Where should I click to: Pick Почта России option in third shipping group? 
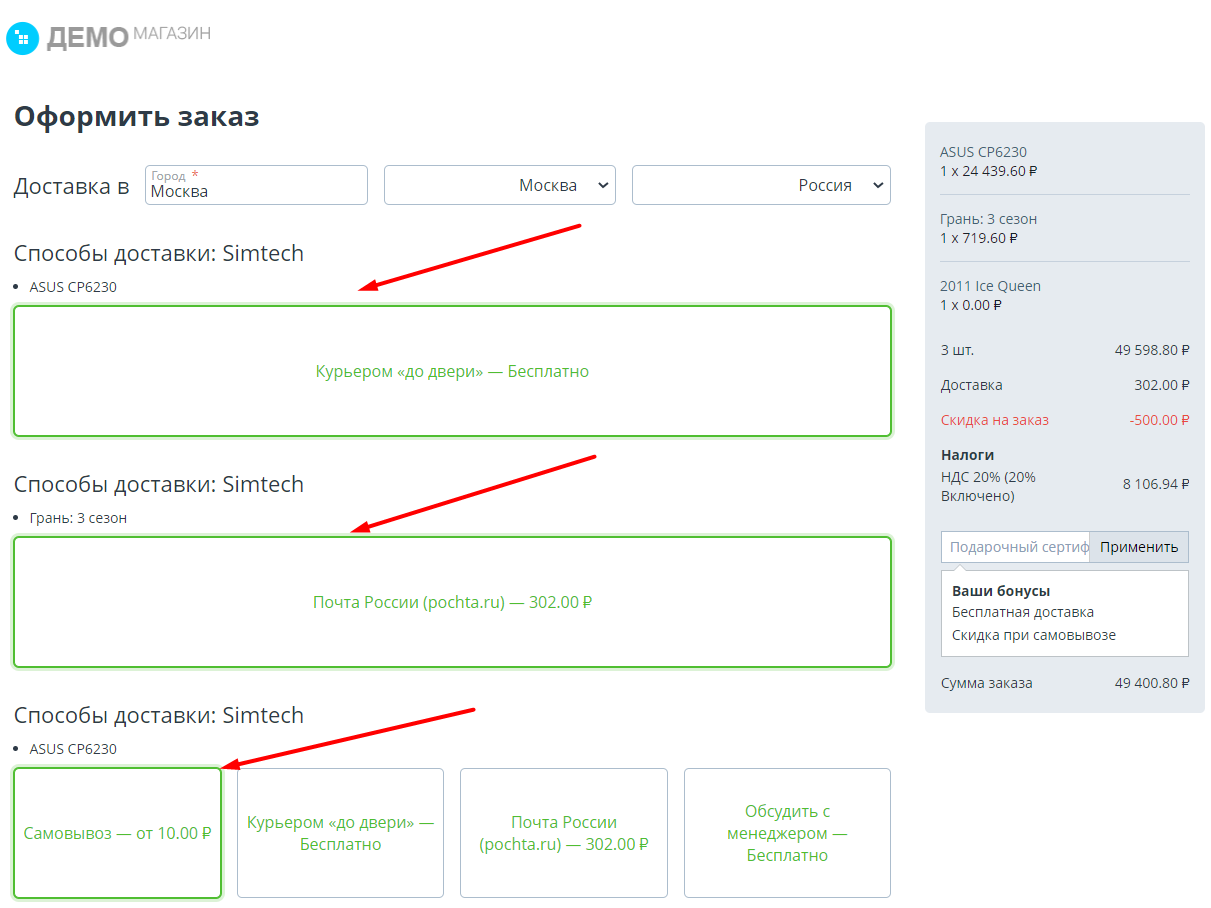click(x=564, y=833)
